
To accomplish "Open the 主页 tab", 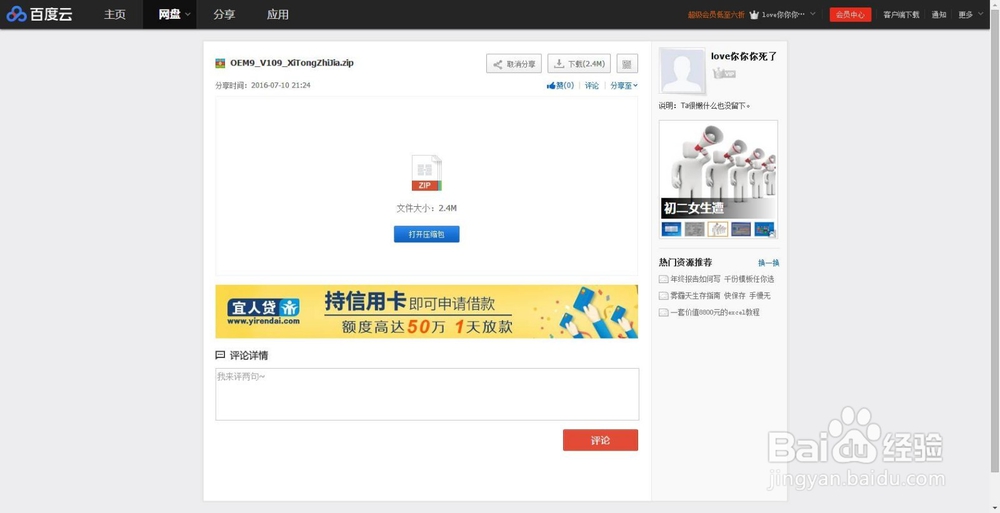I will pos(115,14).
